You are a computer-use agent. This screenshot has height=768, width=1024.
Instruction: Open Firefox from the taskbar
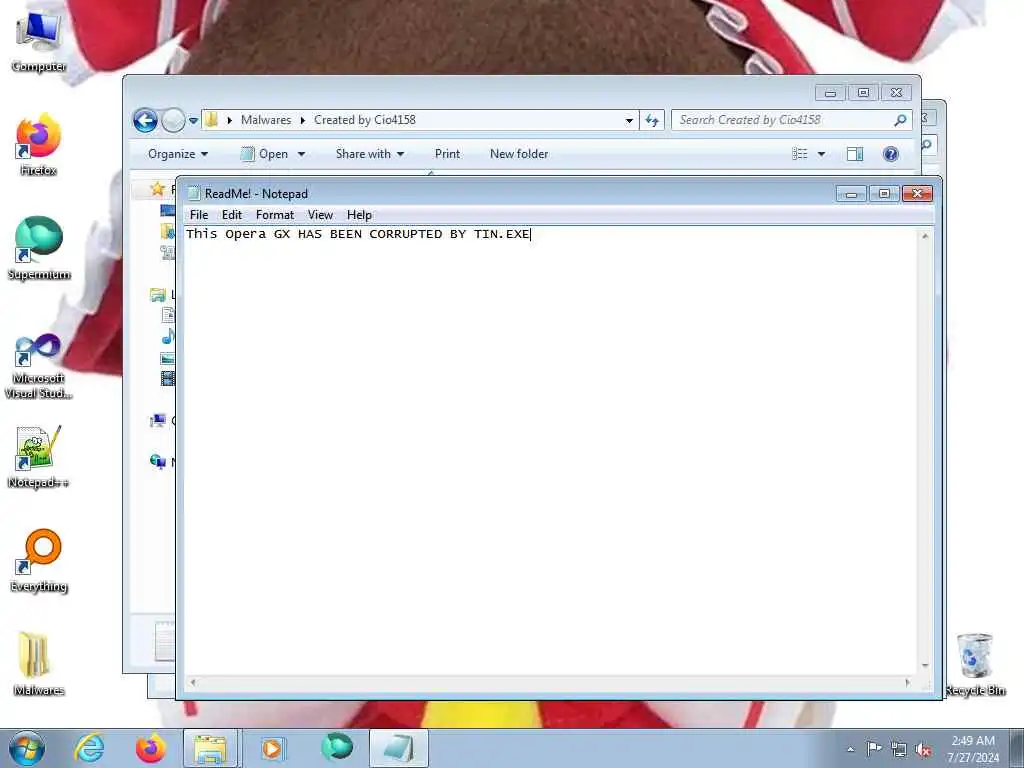150,748
